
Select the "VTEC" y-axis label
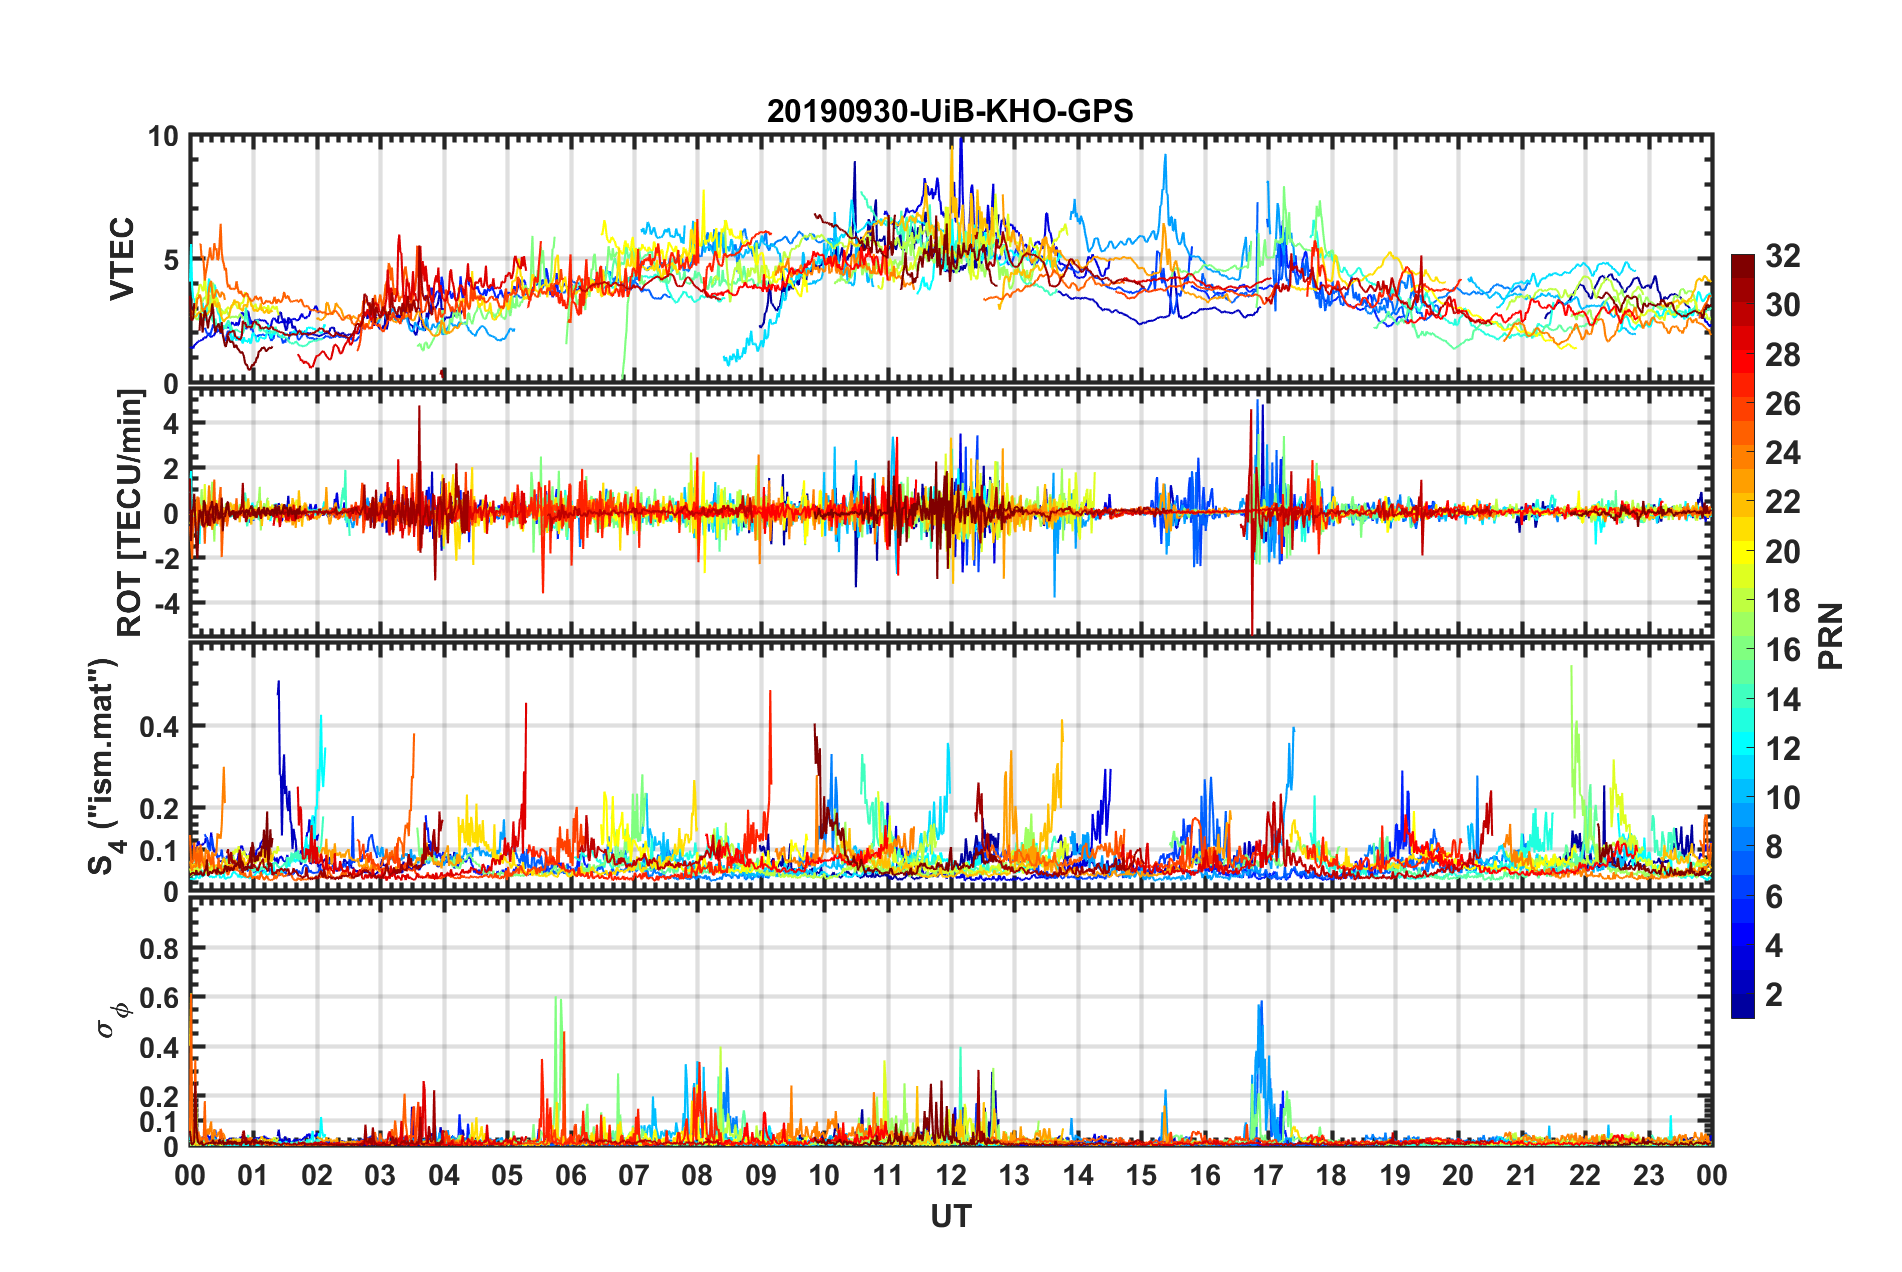pos(122,259)
